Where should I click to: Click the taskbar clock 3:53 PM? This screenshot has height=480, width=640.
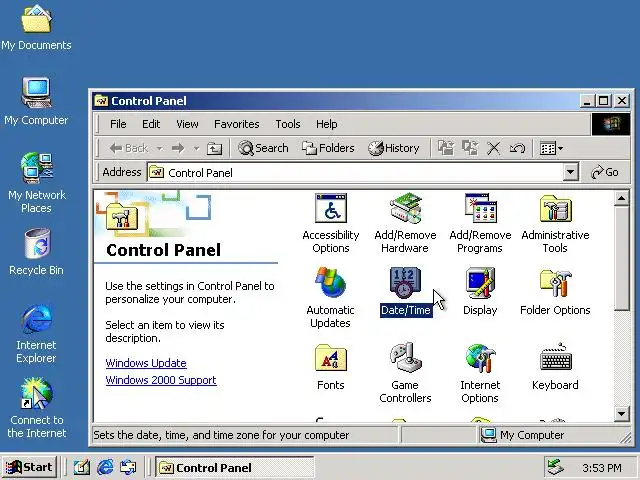pyautogui.click(x=602, y=468)
